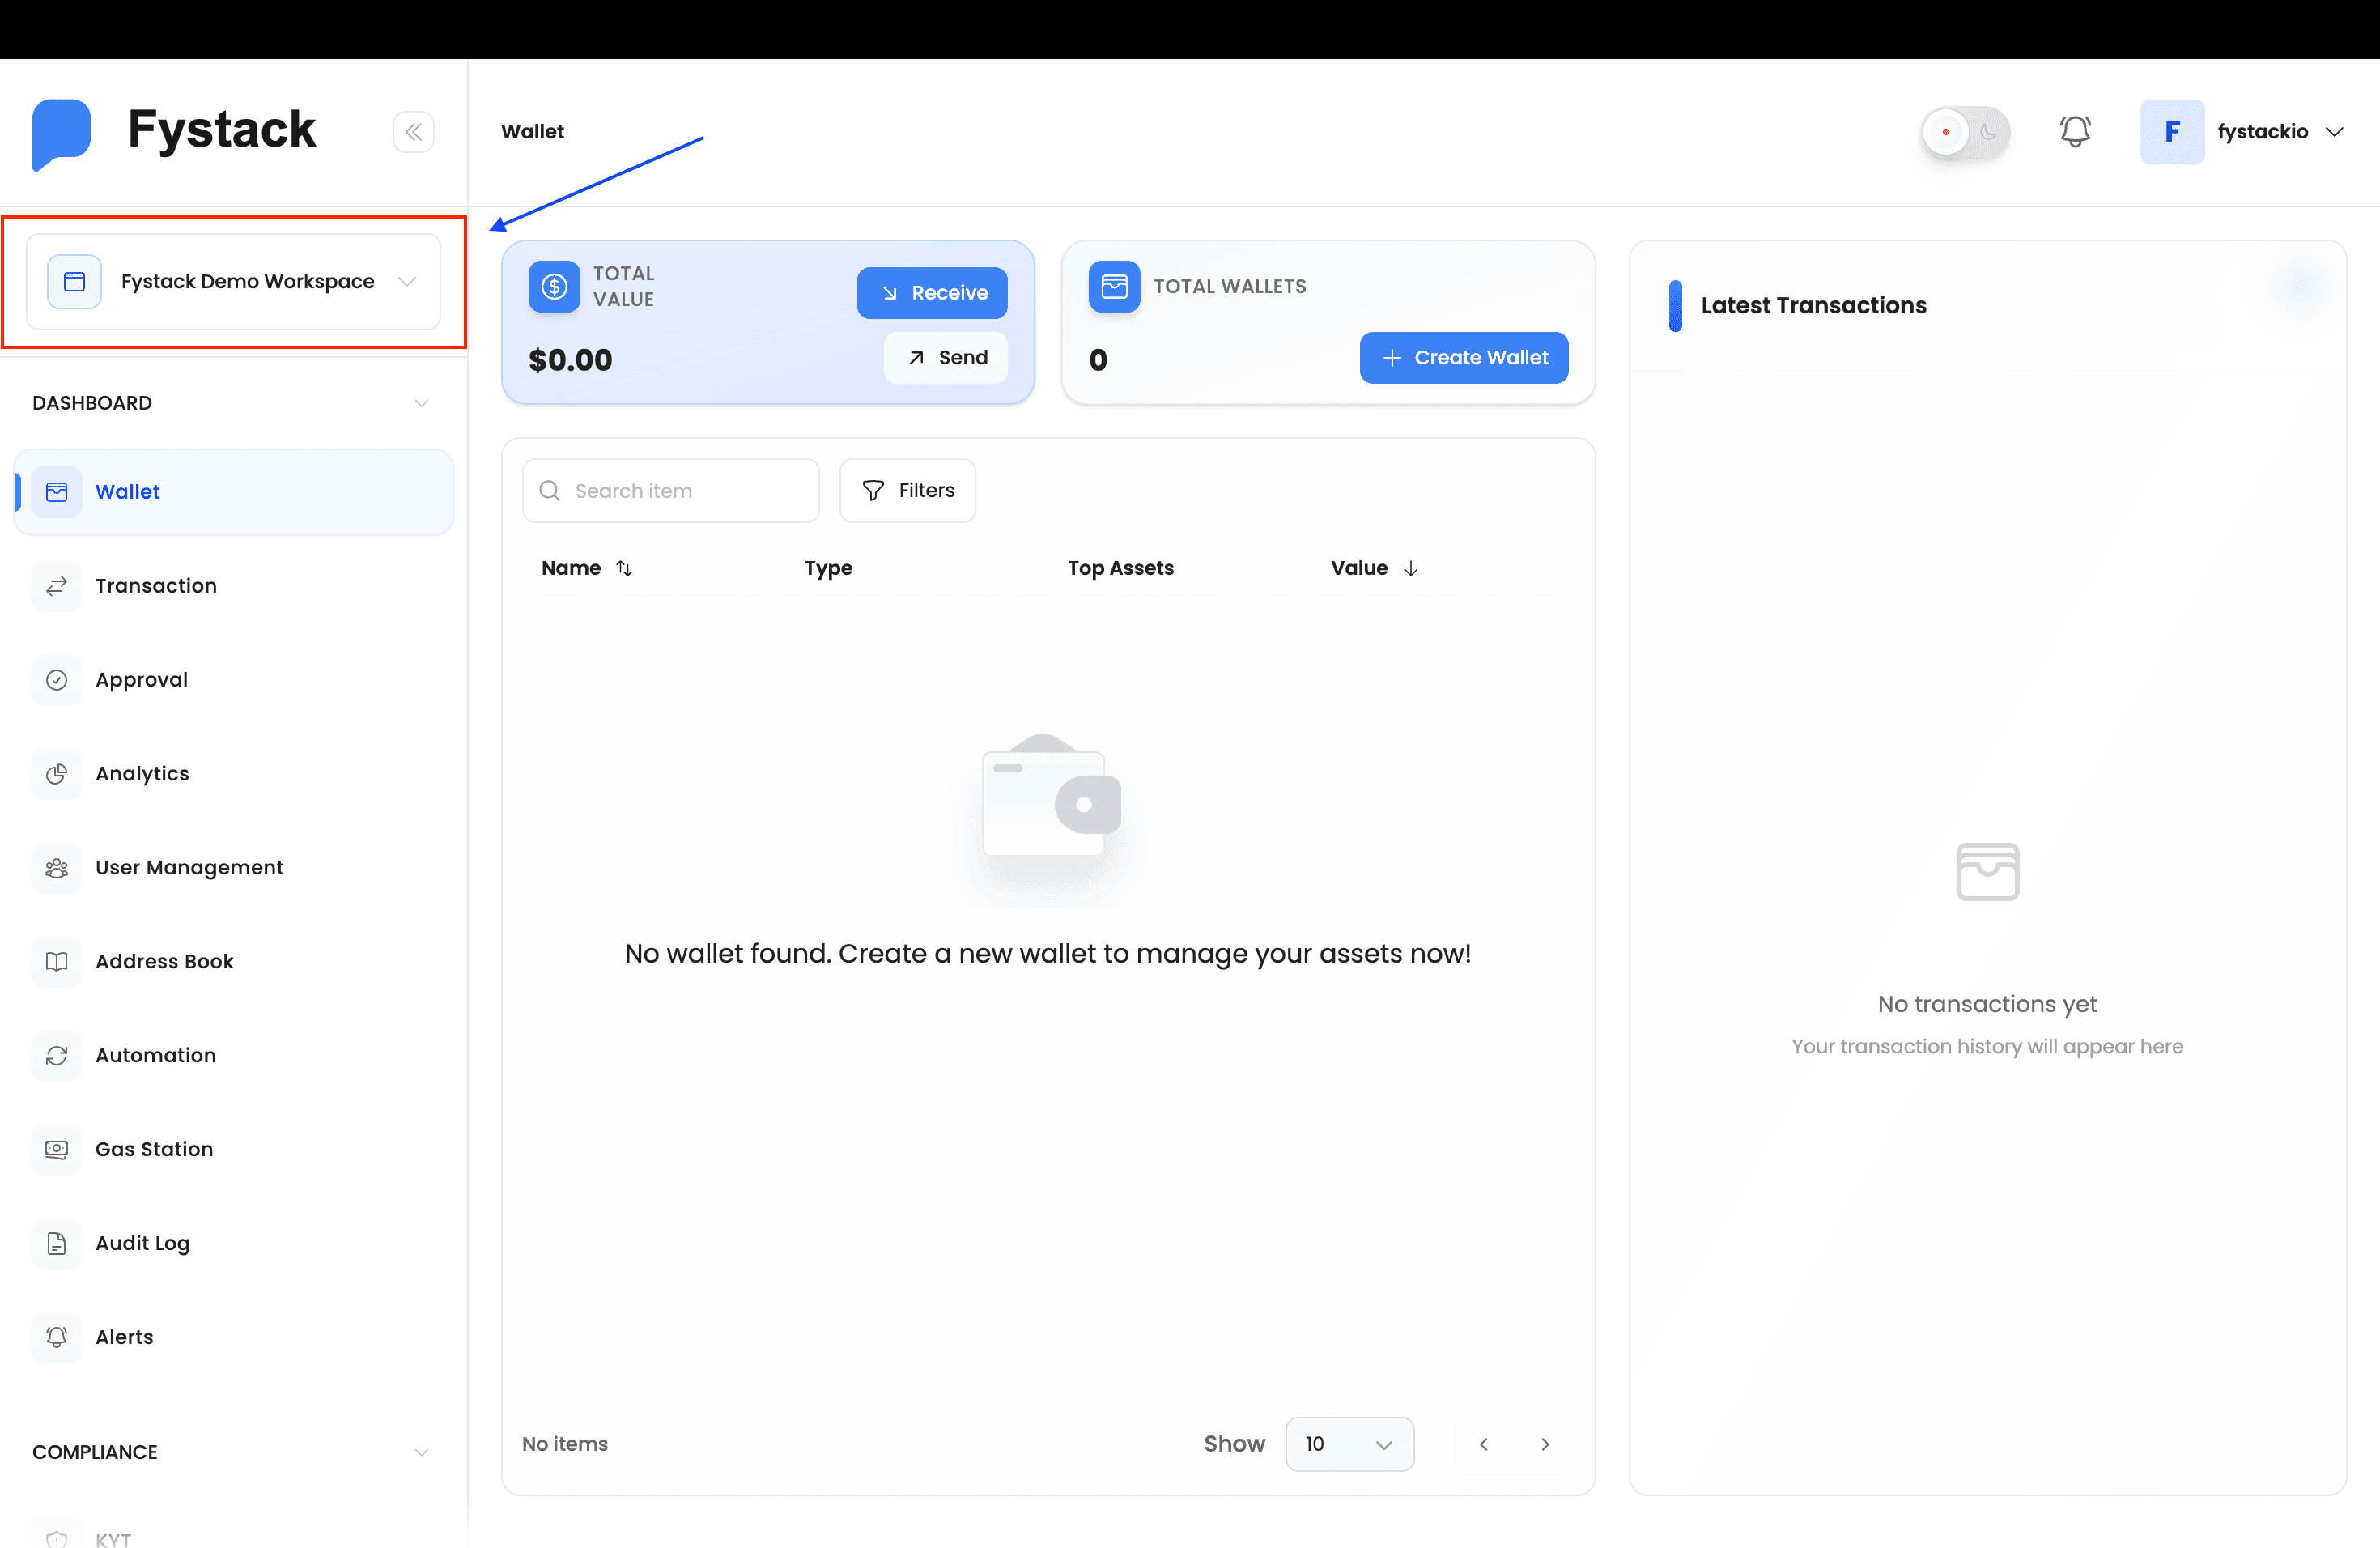Select the Gas Station sidebar item
Screen dimensions: 2380x1548
pos(154,1149)
